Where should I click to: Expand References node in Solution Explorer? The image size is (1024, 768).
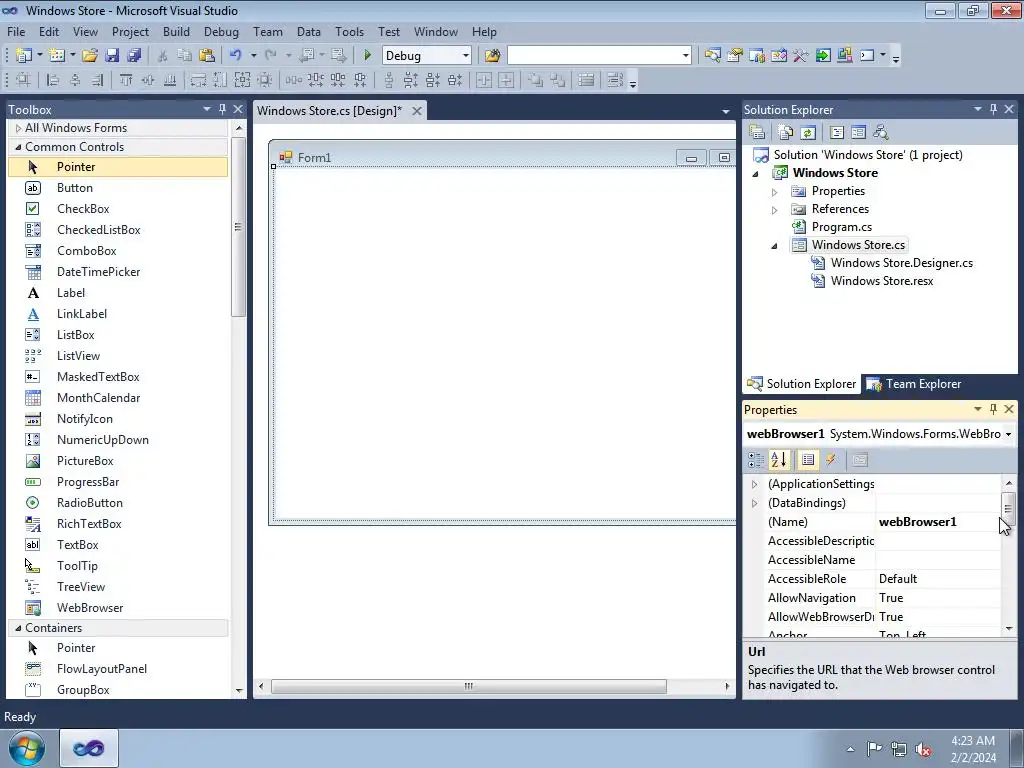point(775,210)
